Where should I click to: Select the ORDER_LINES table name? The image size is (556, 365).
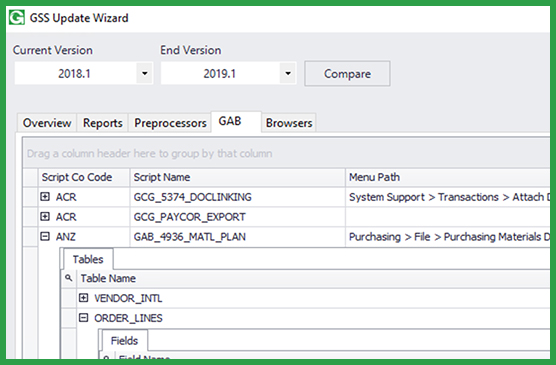(x=128, y=318)
